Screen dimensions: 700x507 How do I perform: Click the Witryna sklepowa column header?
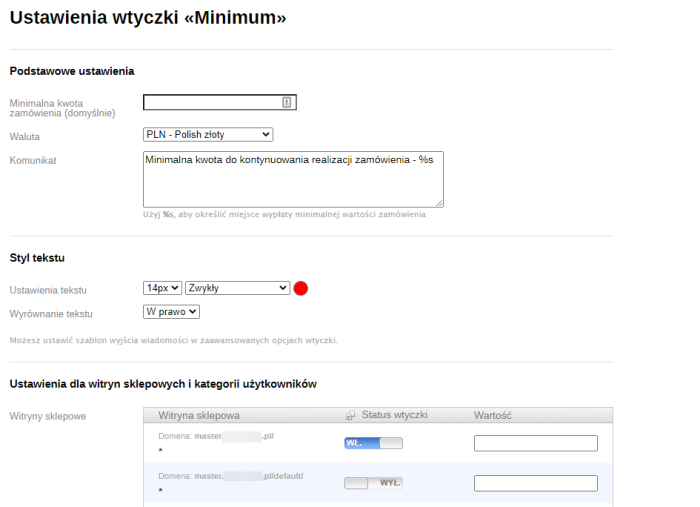tap(199, 415)
